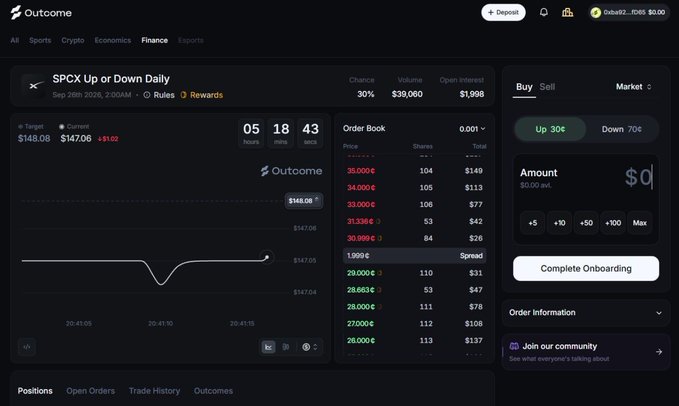Click the reward icon next to 28.663¢
Screen dimensions: 679x406
(378, 290)
